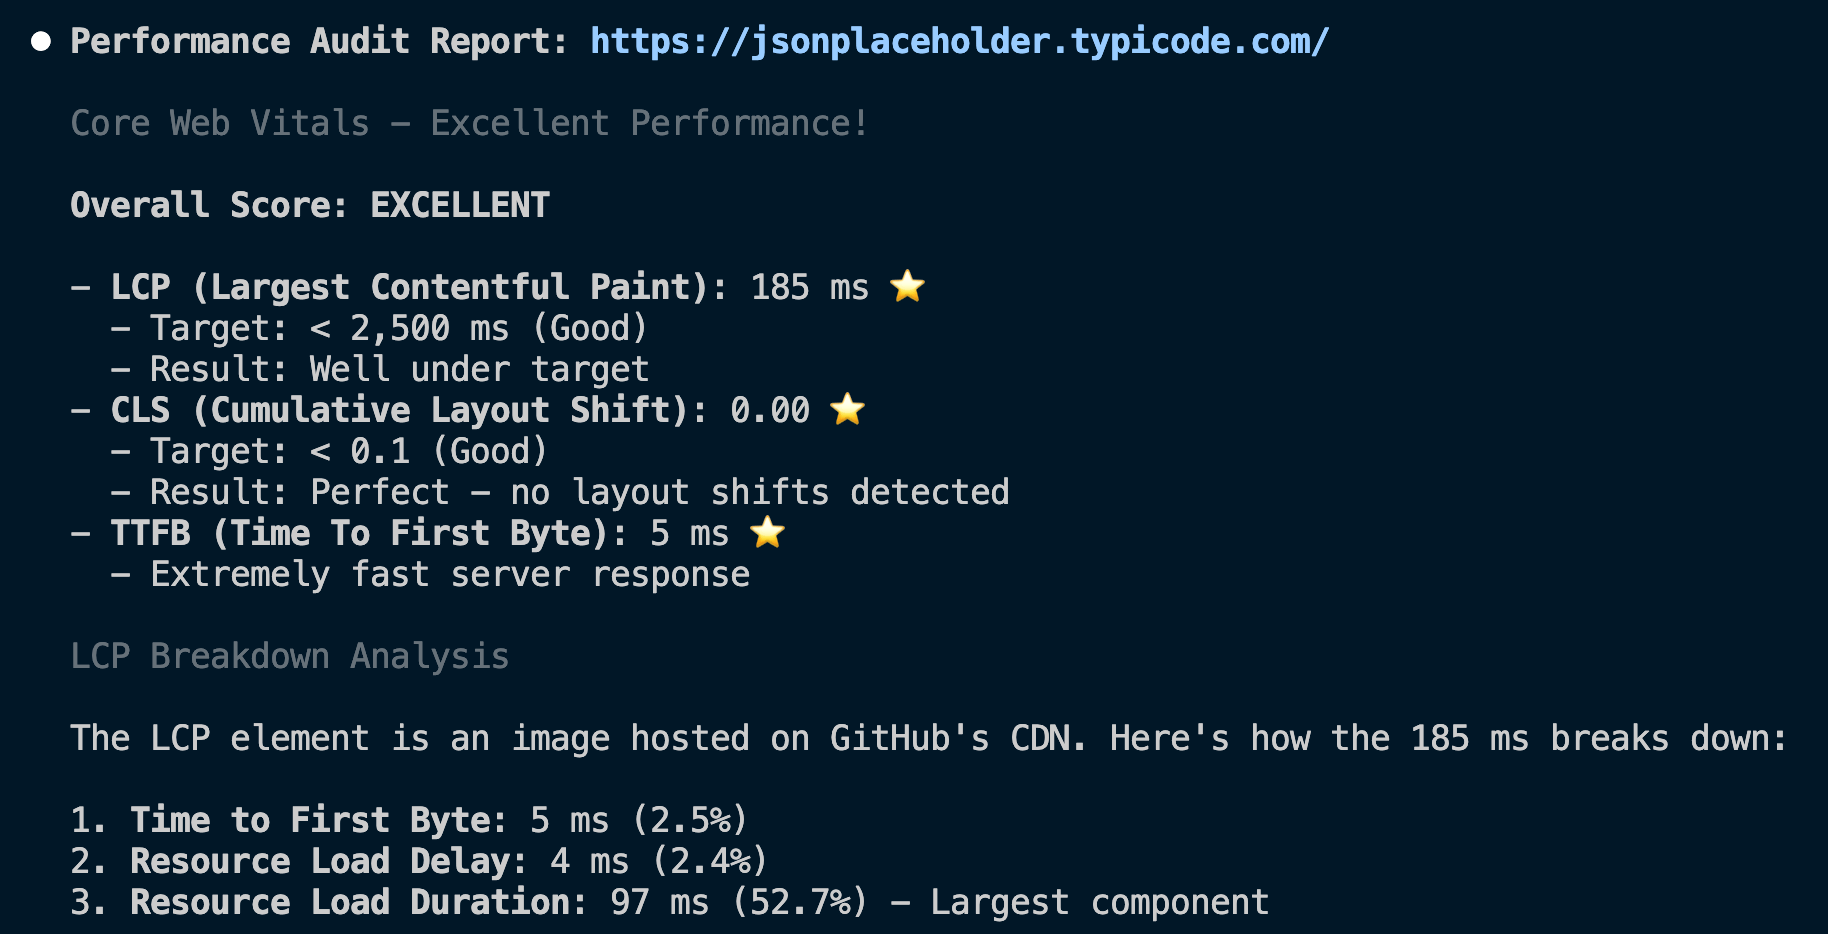Viewport: 1828px width, 934px height.
Task: Click the 'LCP Breakdown Analysis' heading
Action: point(289,656)
